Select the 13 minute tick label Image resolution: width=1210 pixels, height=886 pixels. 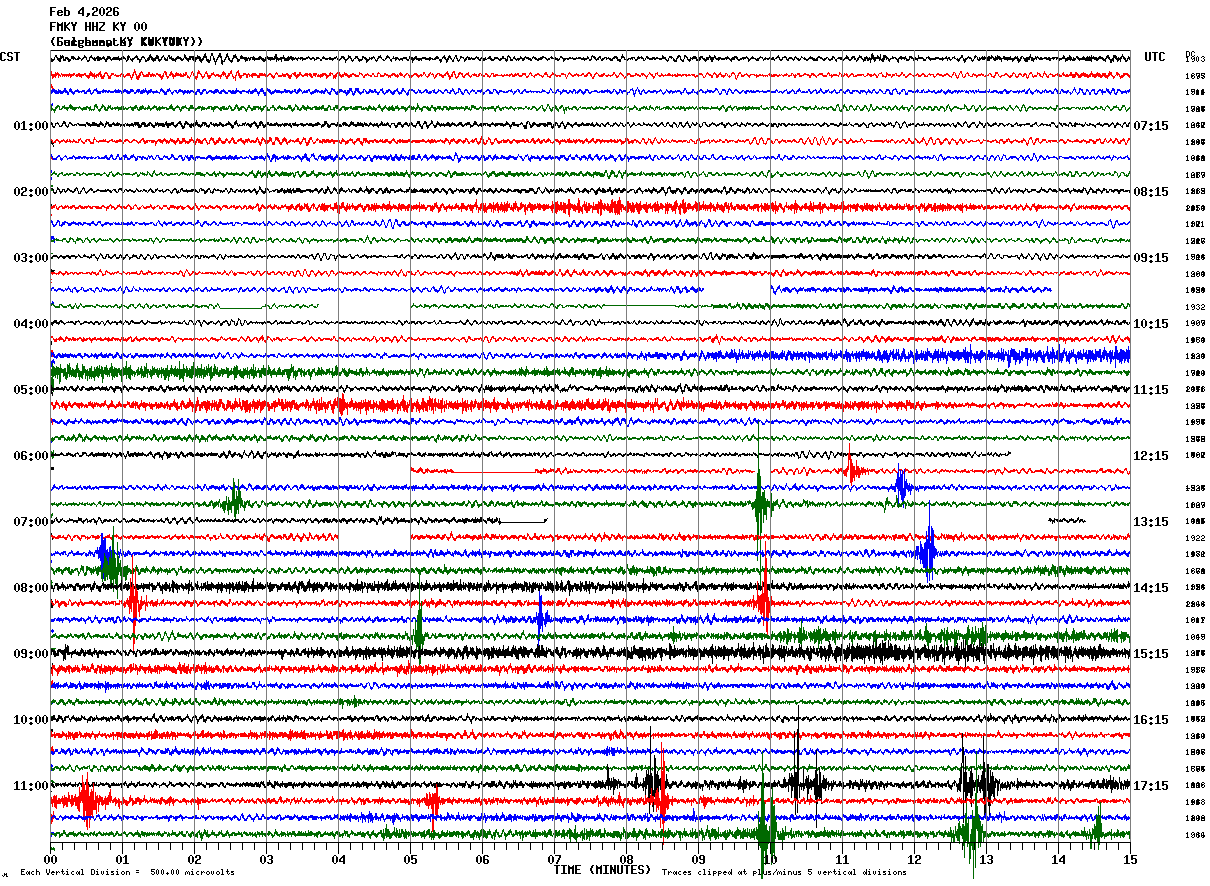(x=986, y=859)
